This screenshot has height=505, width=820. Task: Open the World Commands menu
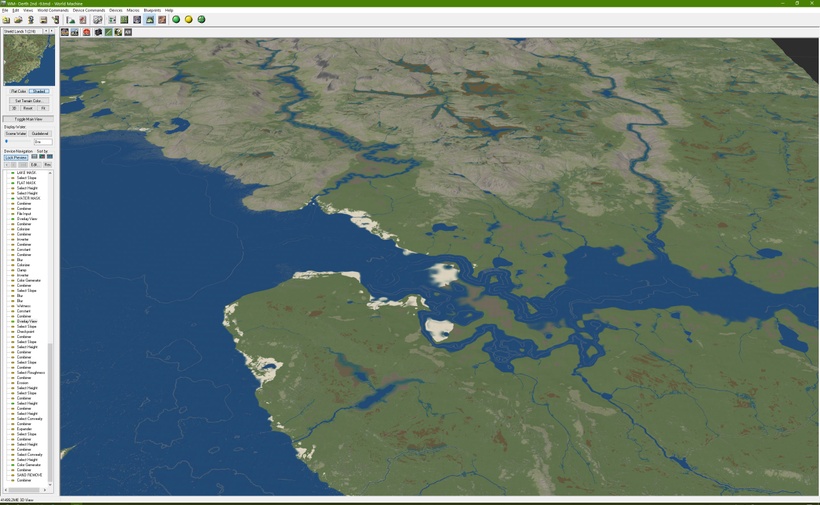[52, 10]
